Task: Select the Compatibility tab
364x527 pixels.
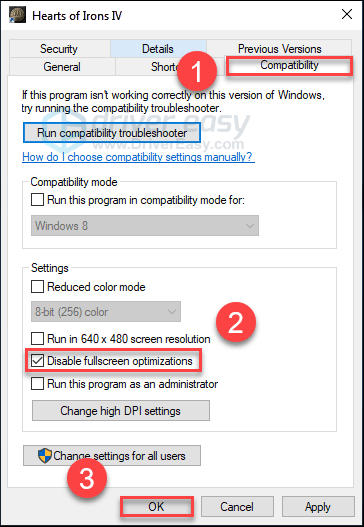Action: (289, 66)
